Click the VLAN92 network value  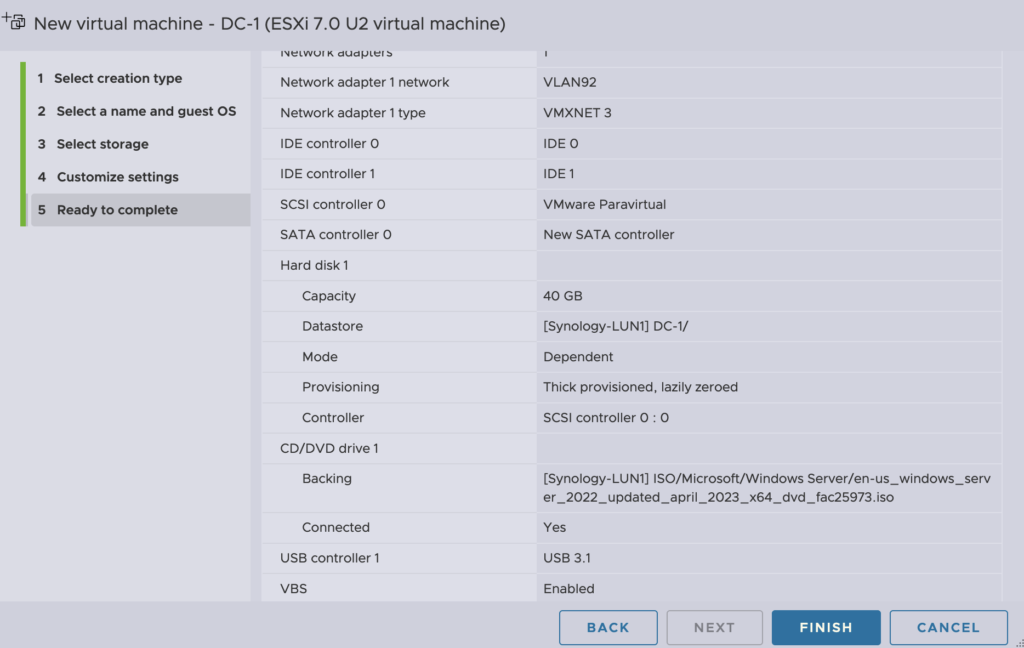(570, 82)
